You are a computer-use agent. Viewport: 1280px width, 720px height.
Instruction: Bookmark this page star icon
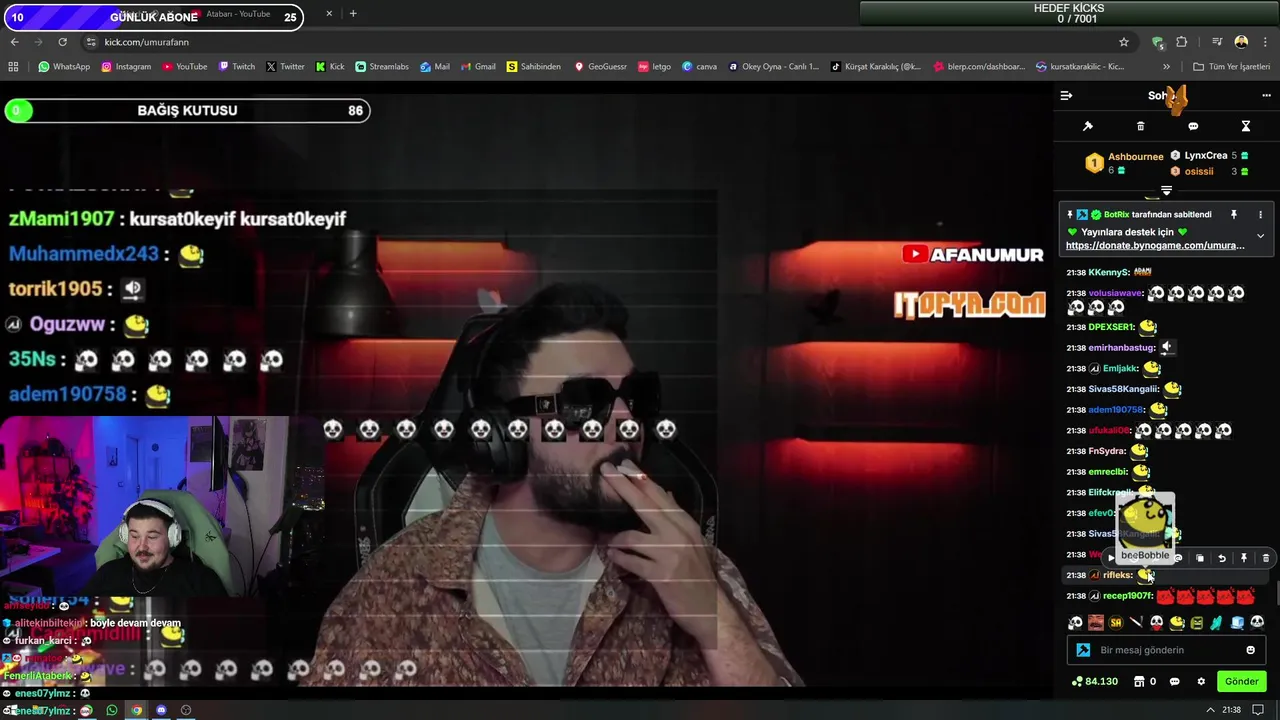pos(1124,42)
